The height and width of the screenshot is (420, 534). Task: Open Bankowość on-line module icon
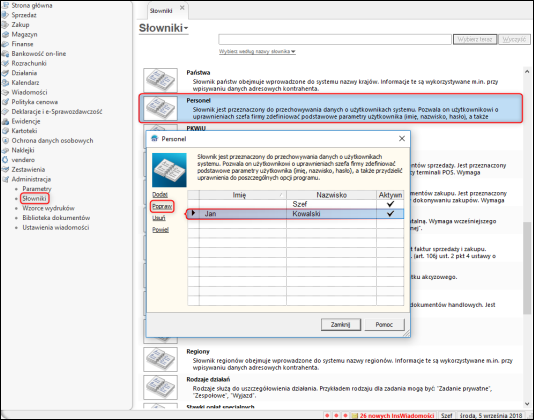(x=5, y=53)
